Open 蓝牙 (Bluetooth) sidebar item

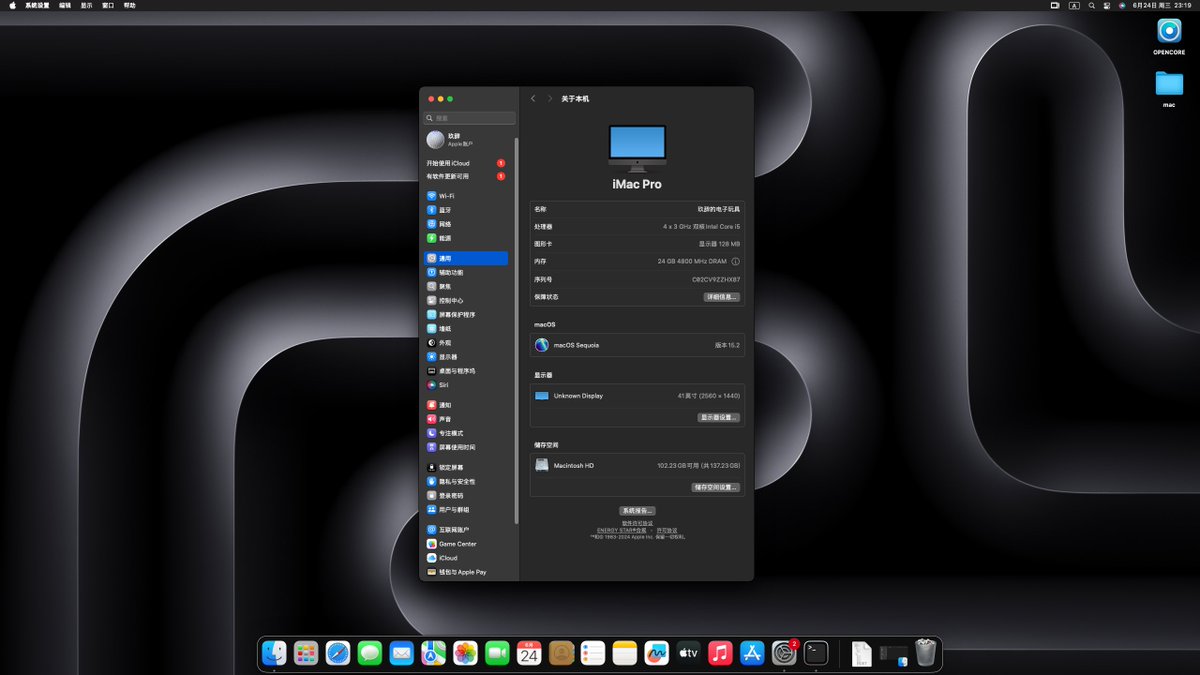click(466, 210)
